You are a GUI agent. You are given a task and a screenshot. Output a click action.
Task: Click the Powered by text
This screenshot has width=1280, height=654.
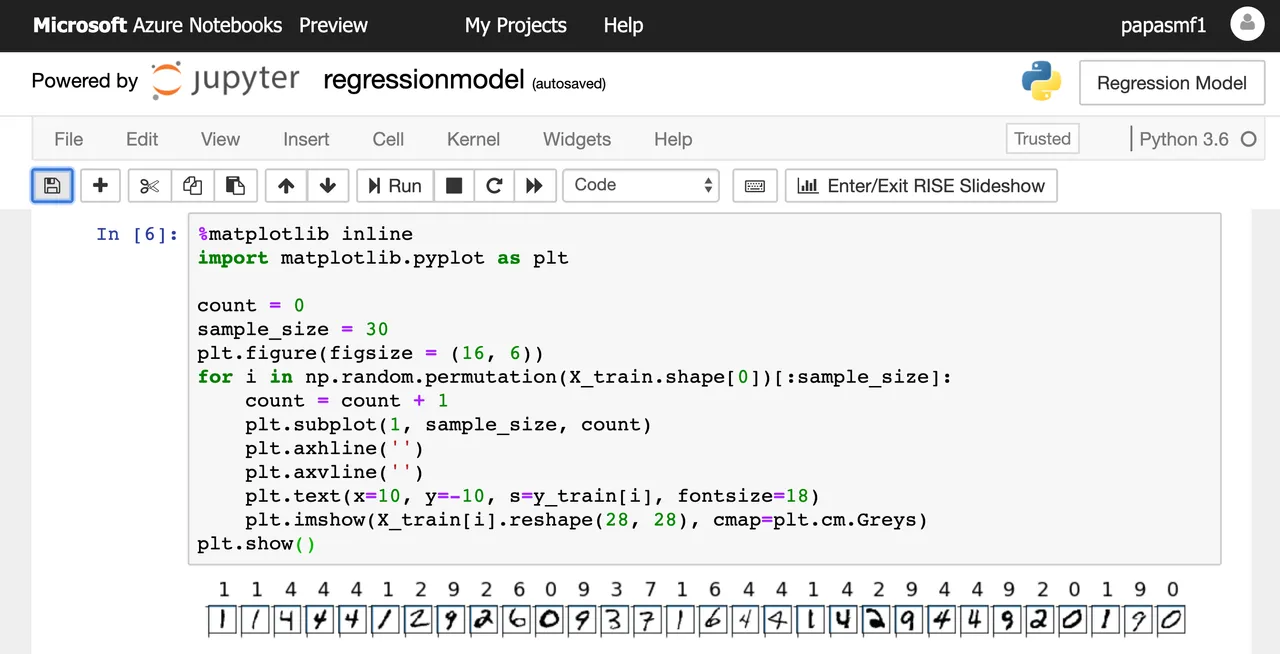click(x=85, y=81)
